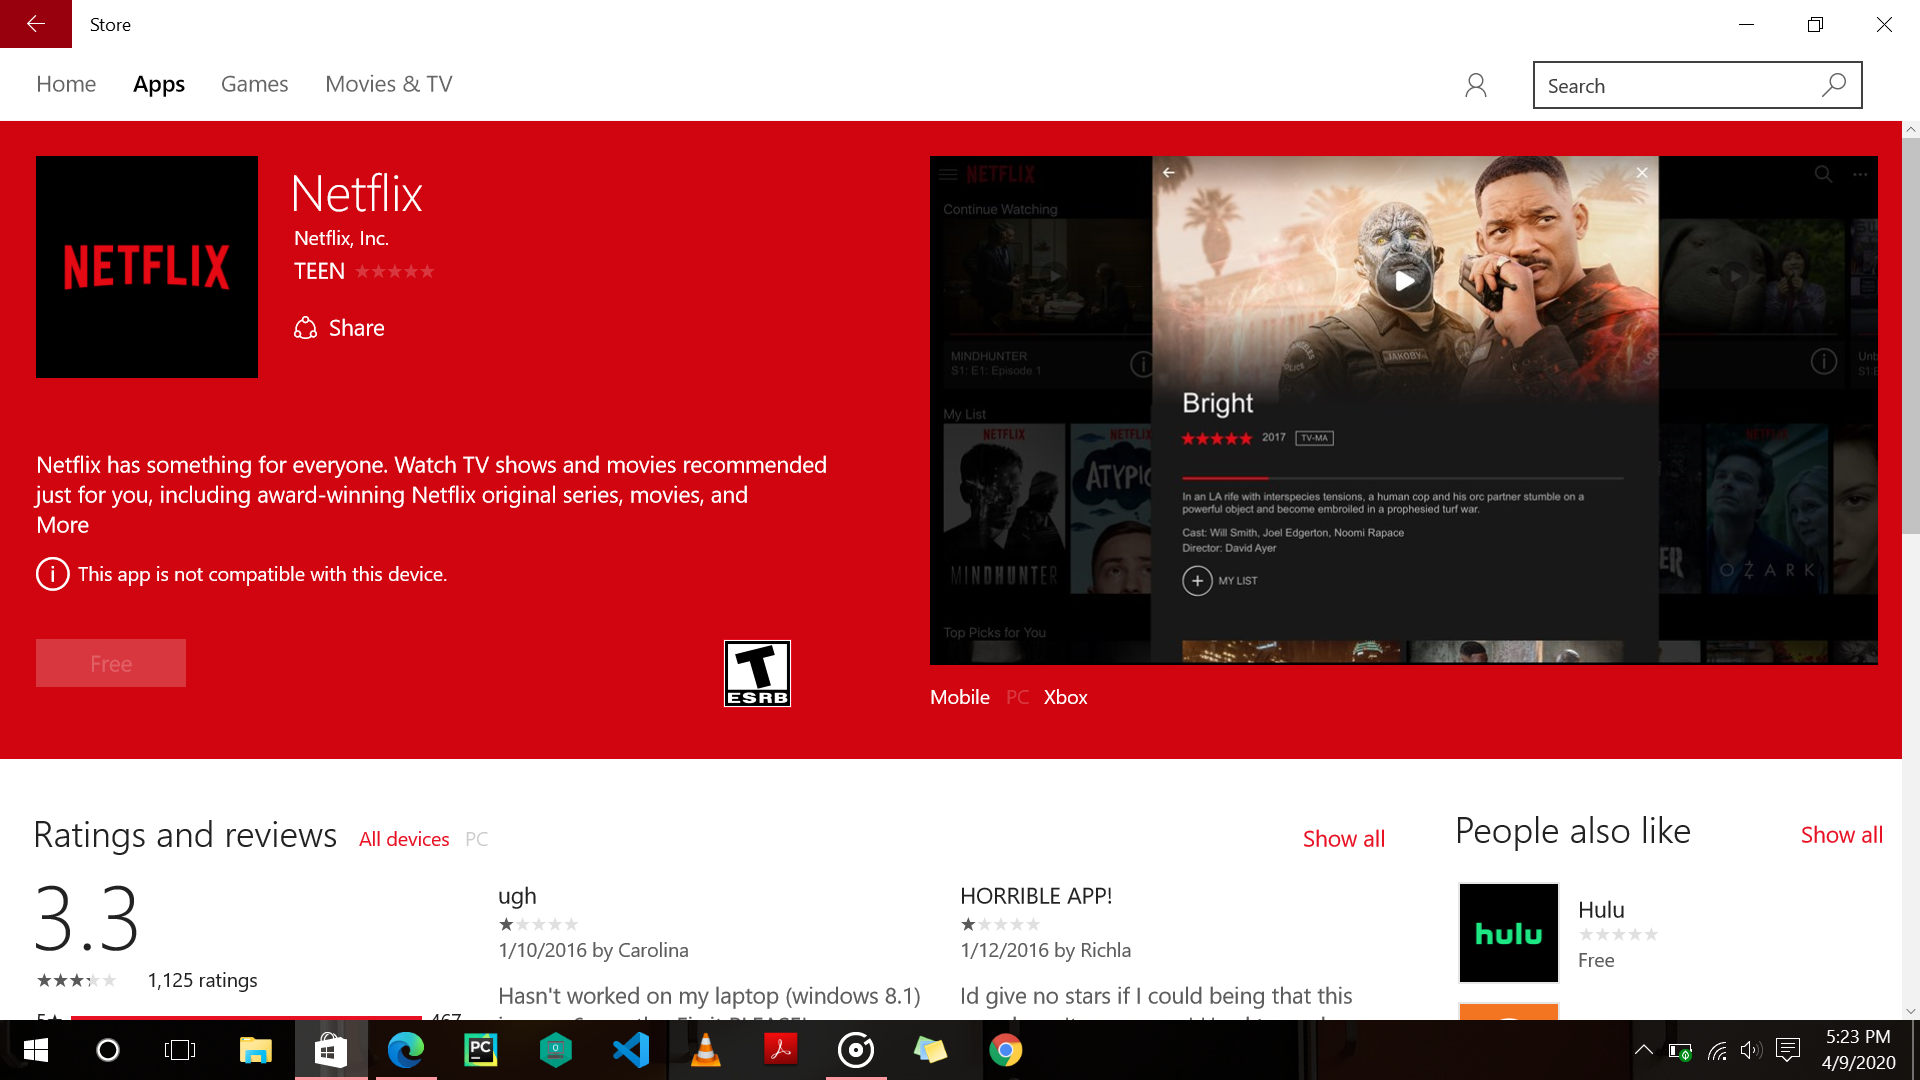Open Sticky Notes taskbar icon

pyautogui.click(x=931, y=1050)
